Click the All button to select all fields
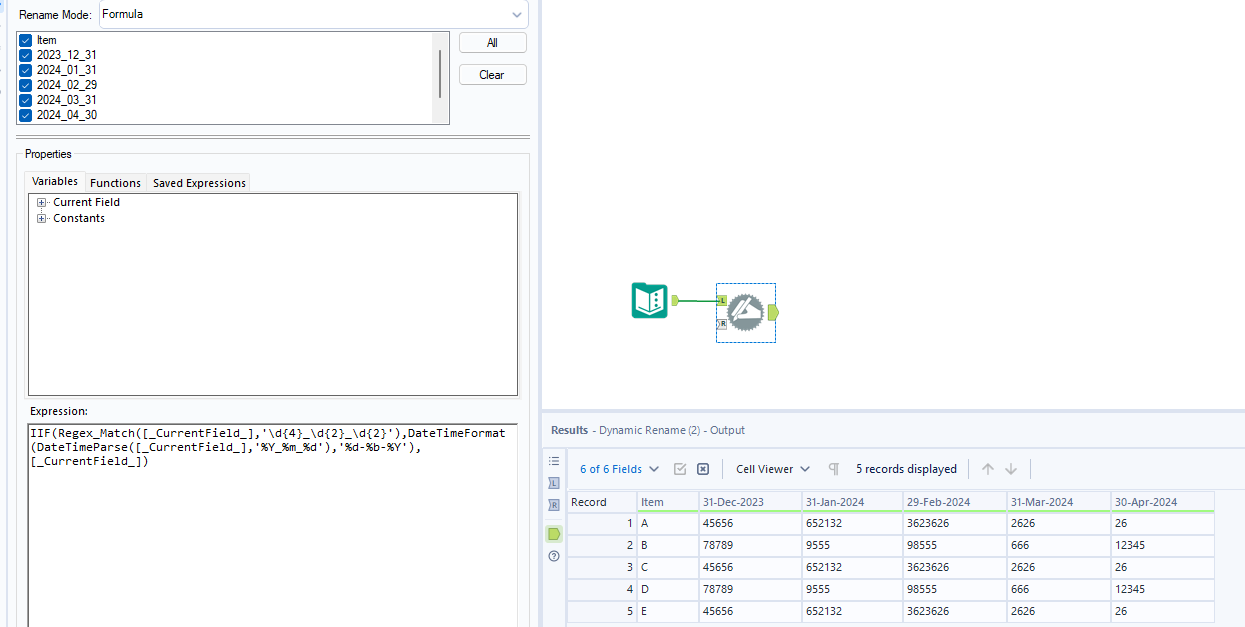 (492, 42)
